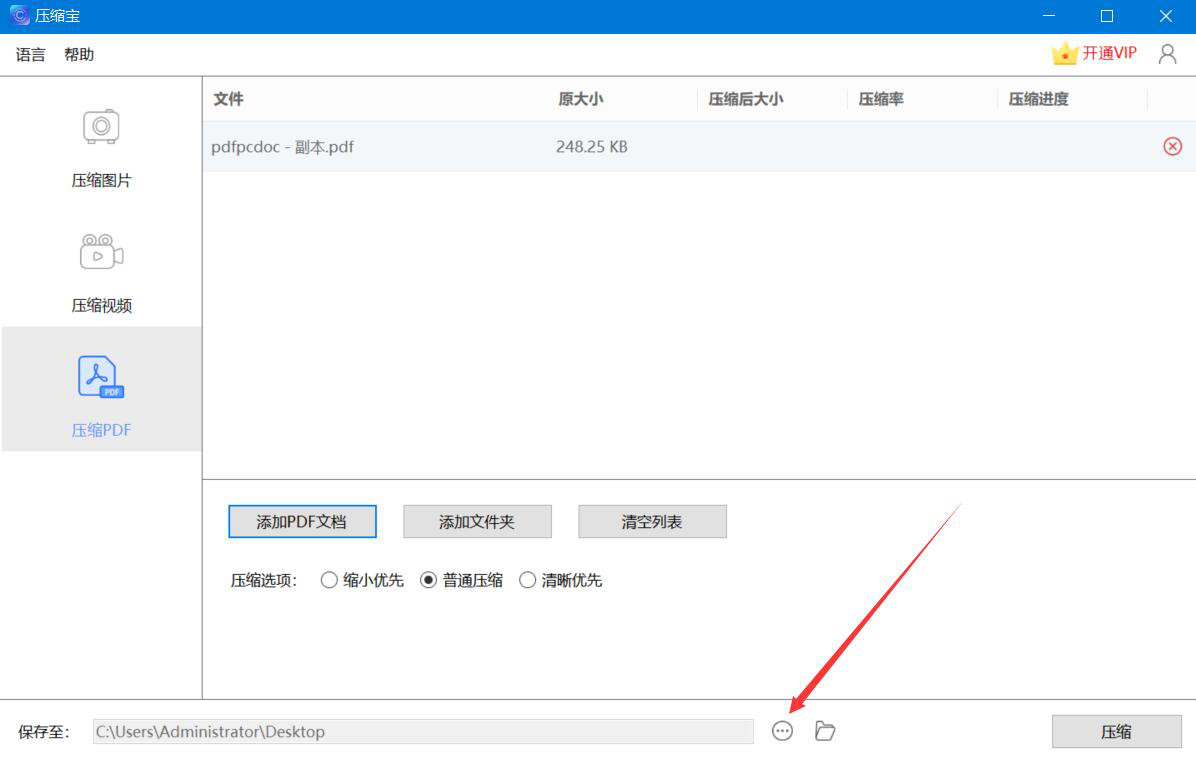Click the three-dots browse save path icon
The width and height of the screenshot is (1196, 758).
782,731
